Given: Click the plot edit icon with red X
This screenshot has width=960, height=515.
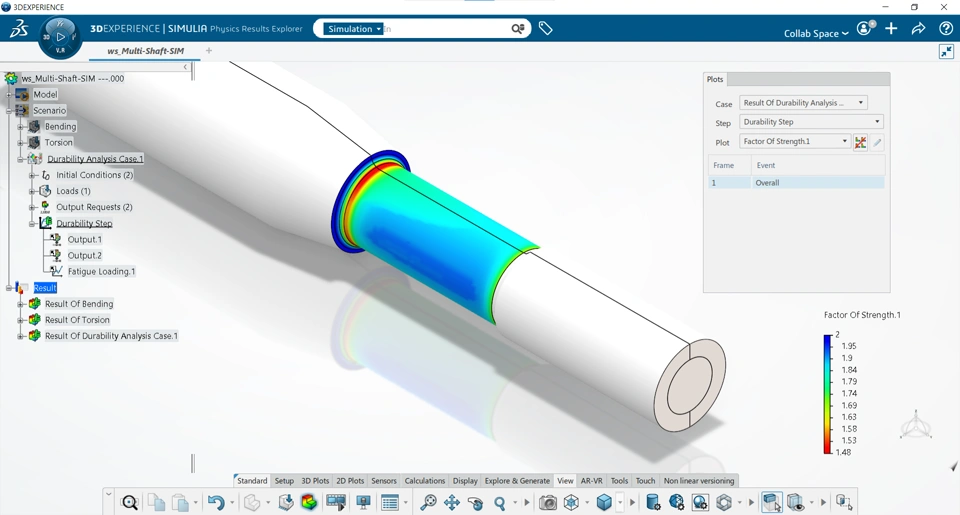Looking at the screenshot, I should 860,142.
